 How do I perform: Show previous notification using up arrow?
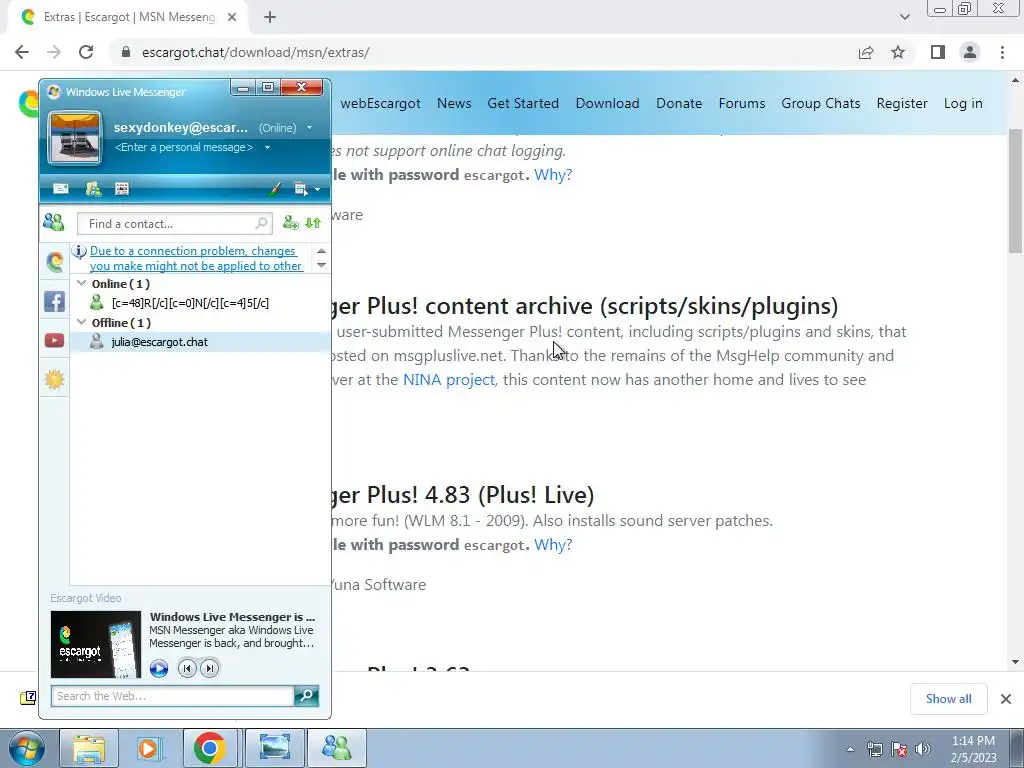[321, 251]
